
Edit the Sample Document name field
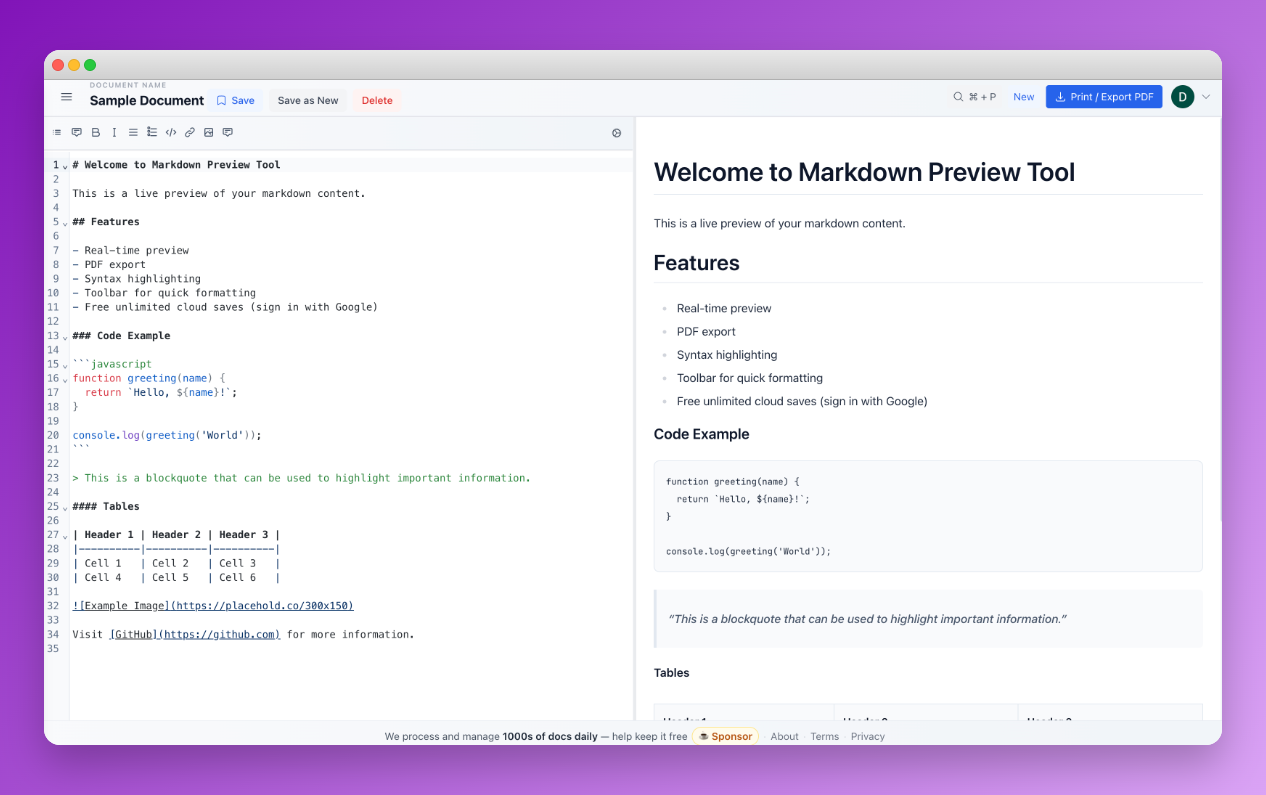point(147,100)
